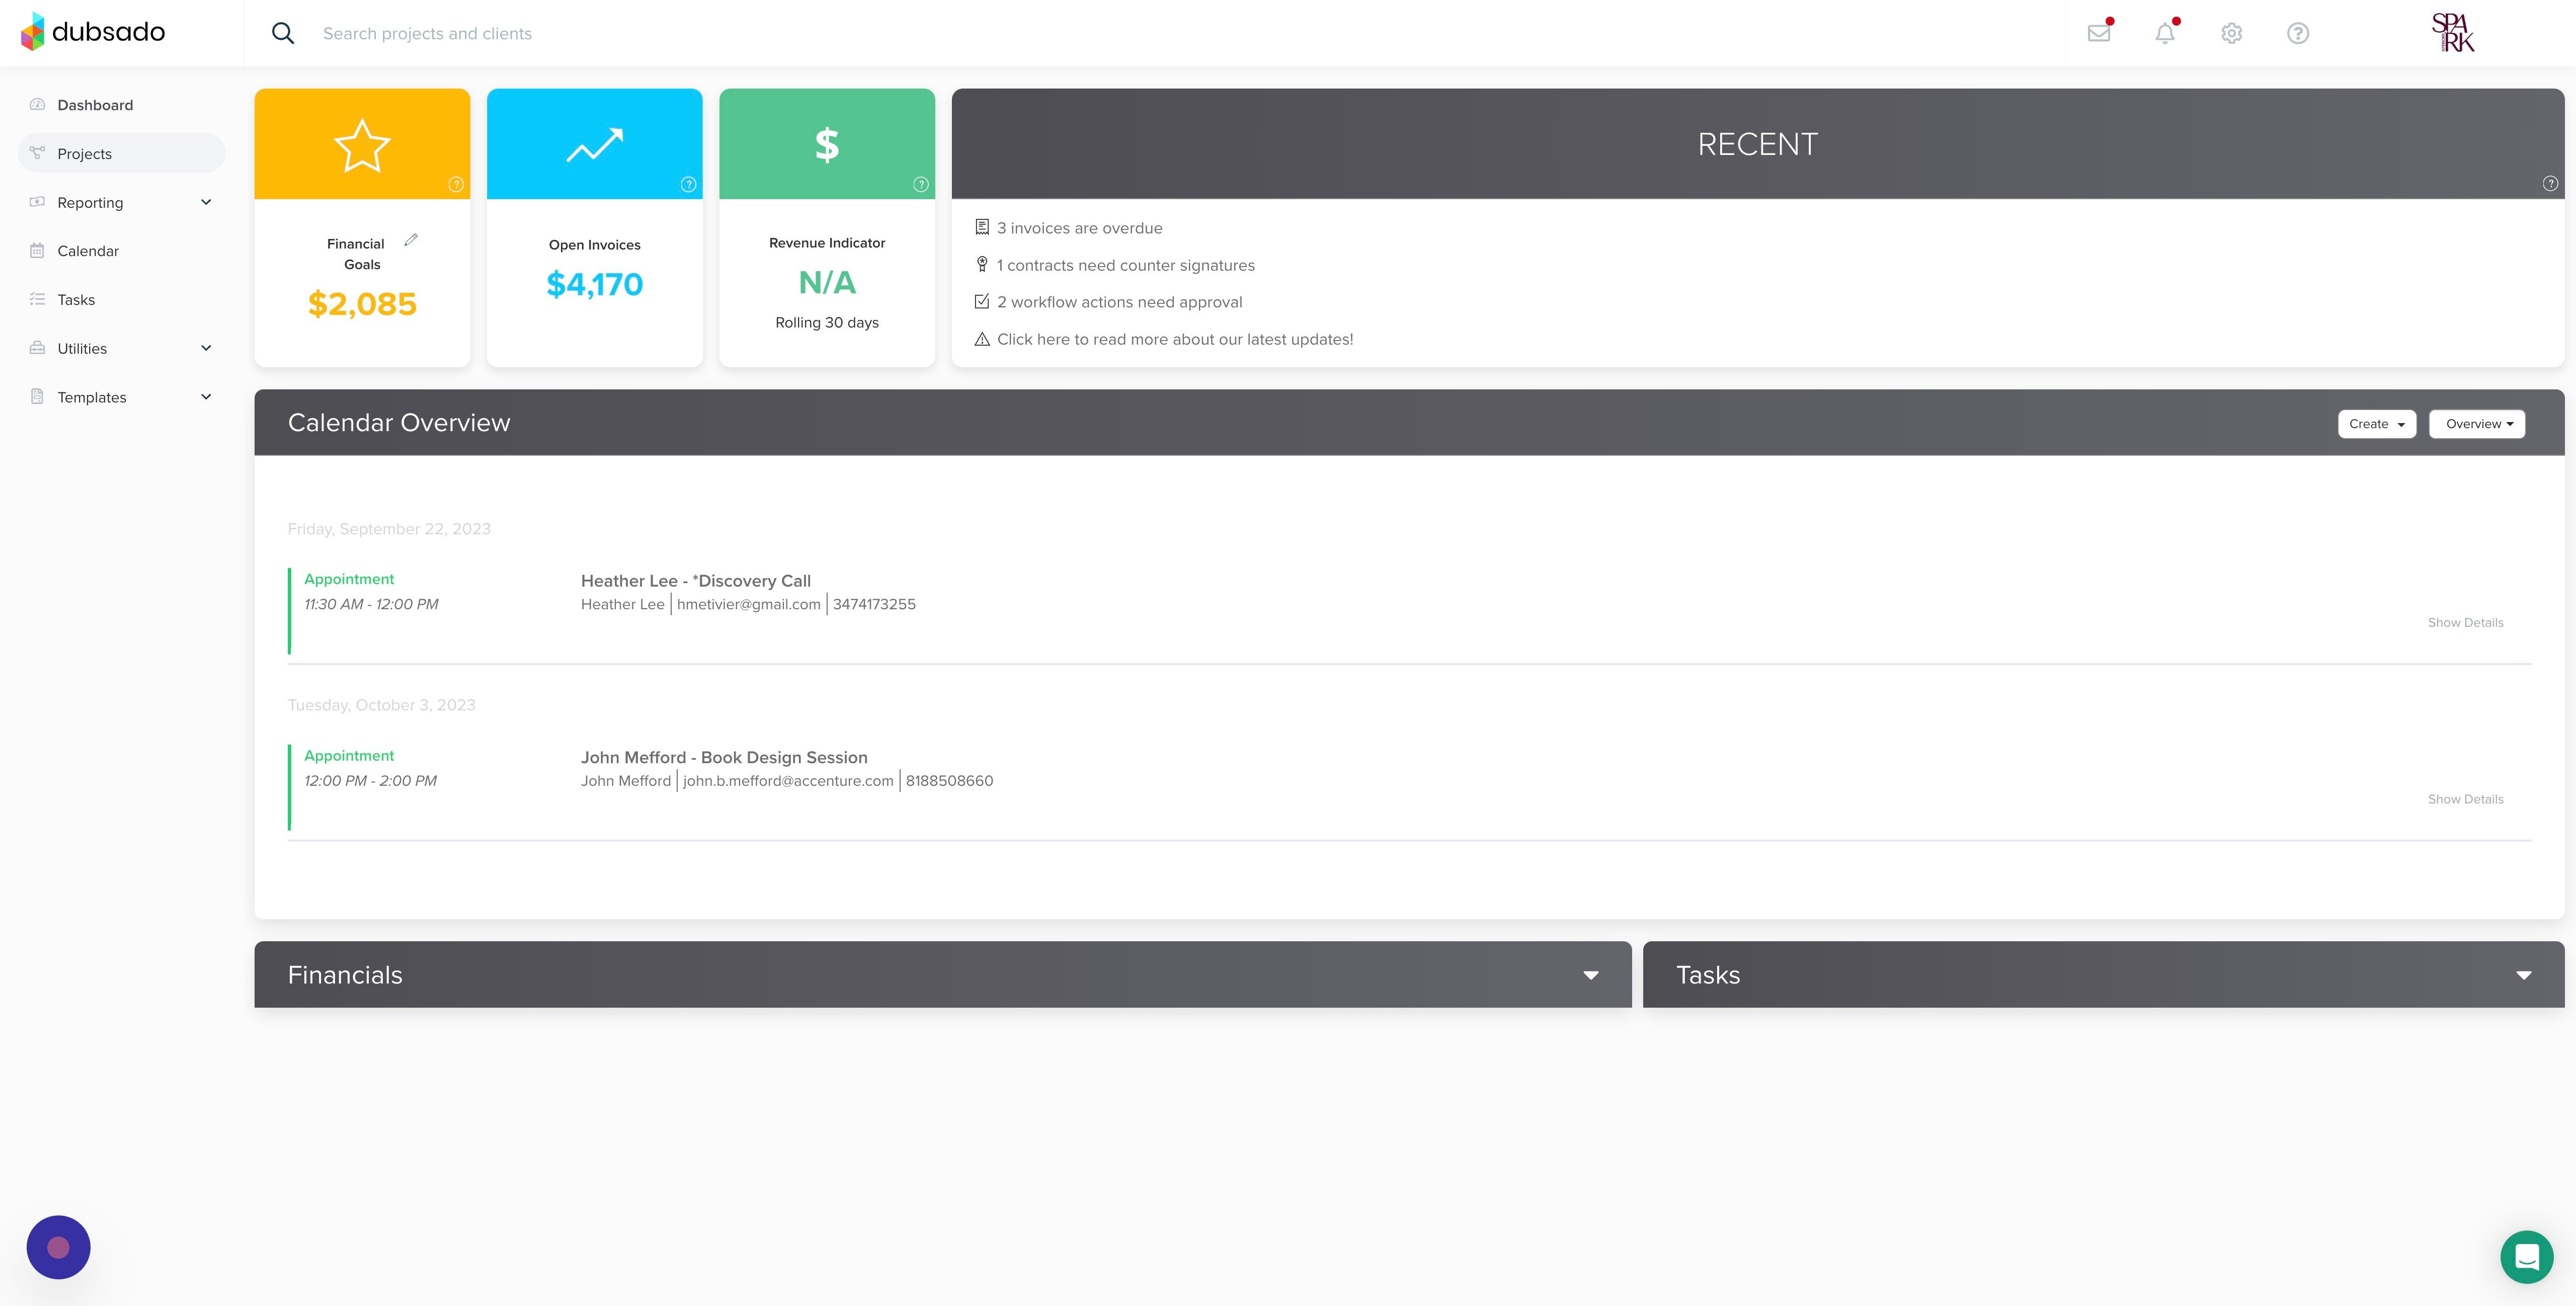Screen dimensions: 2576x1306
Task: Open the notifications bell
Action: coord(2164,33)
